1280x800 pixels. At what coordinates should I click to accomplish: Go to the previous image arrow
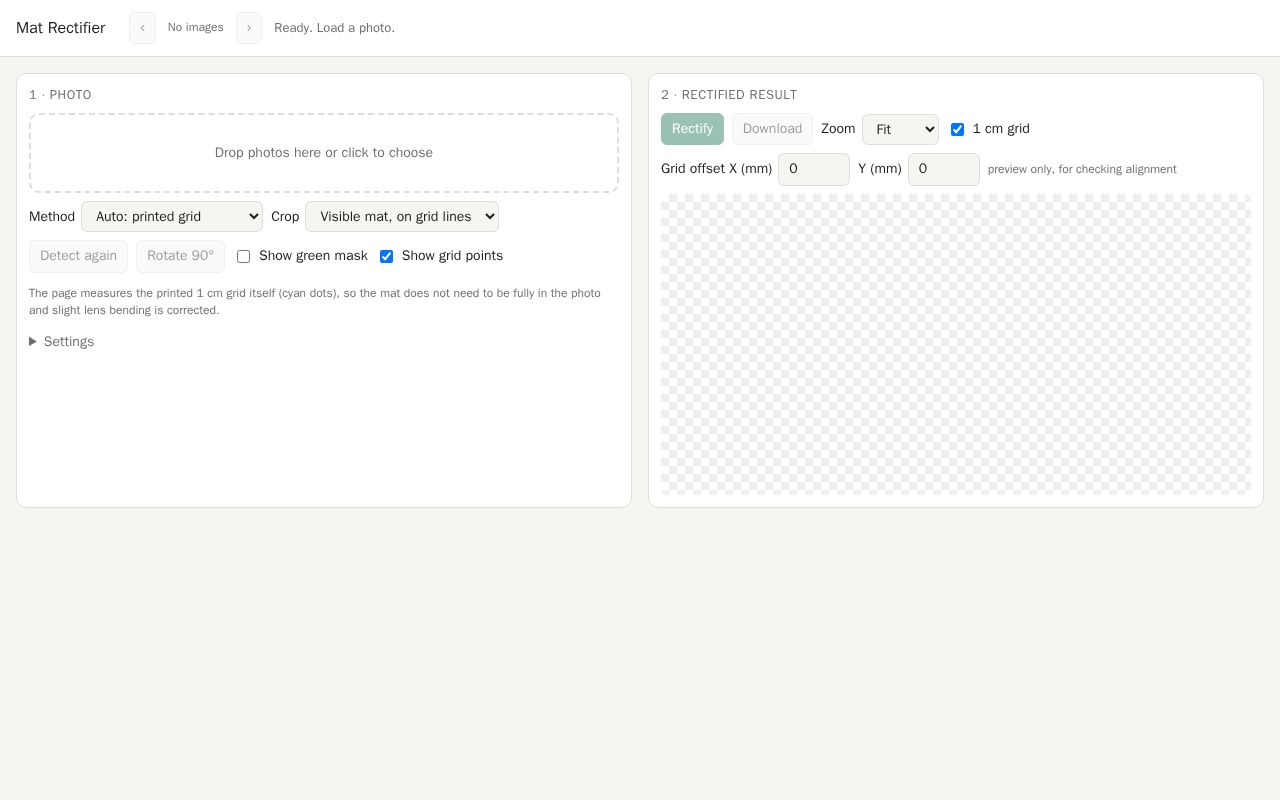[x=142, y=28]
